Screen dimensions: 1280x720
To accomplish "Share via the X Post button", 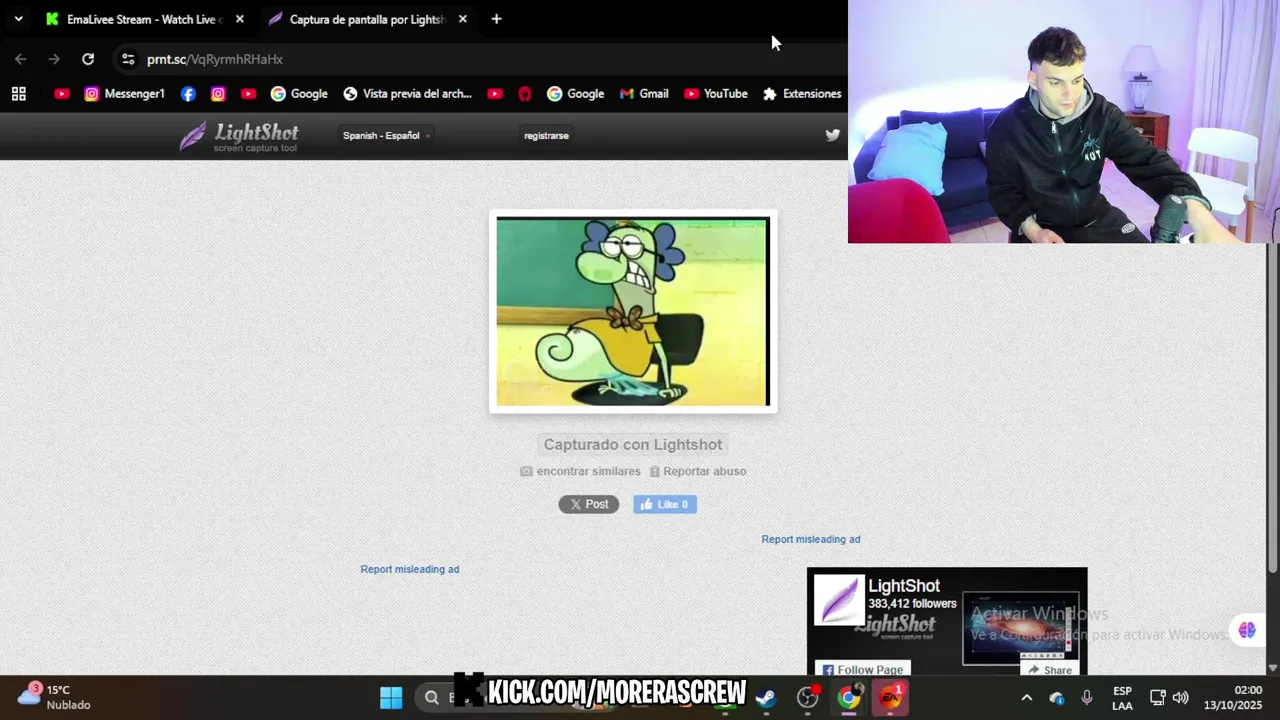I will click(589, 504).
